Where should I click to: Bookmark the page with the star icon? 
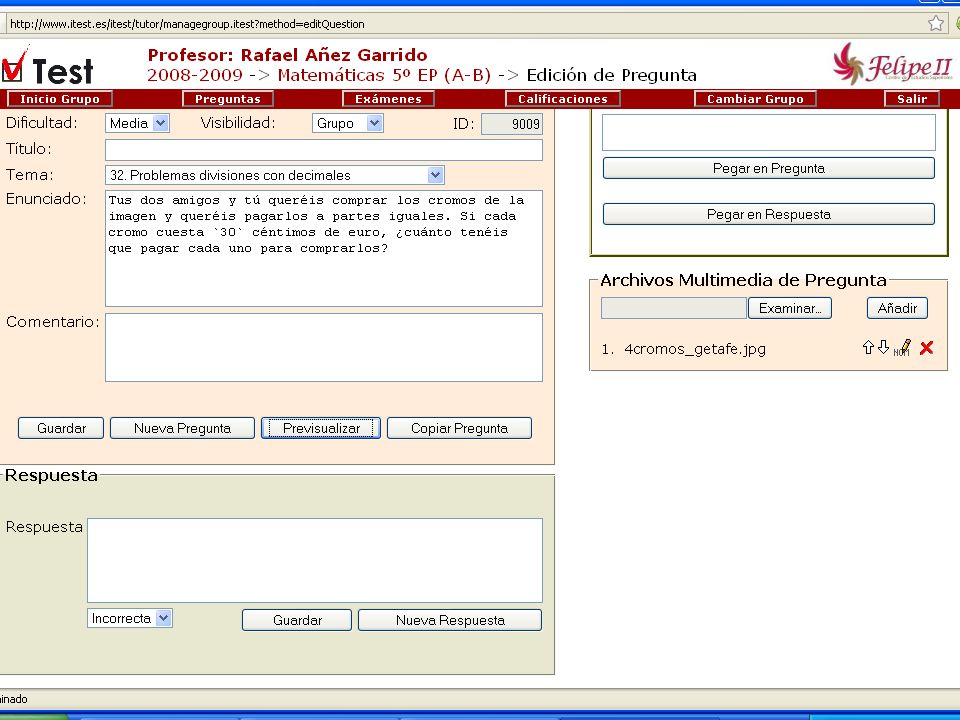click(x=935, y=23)
